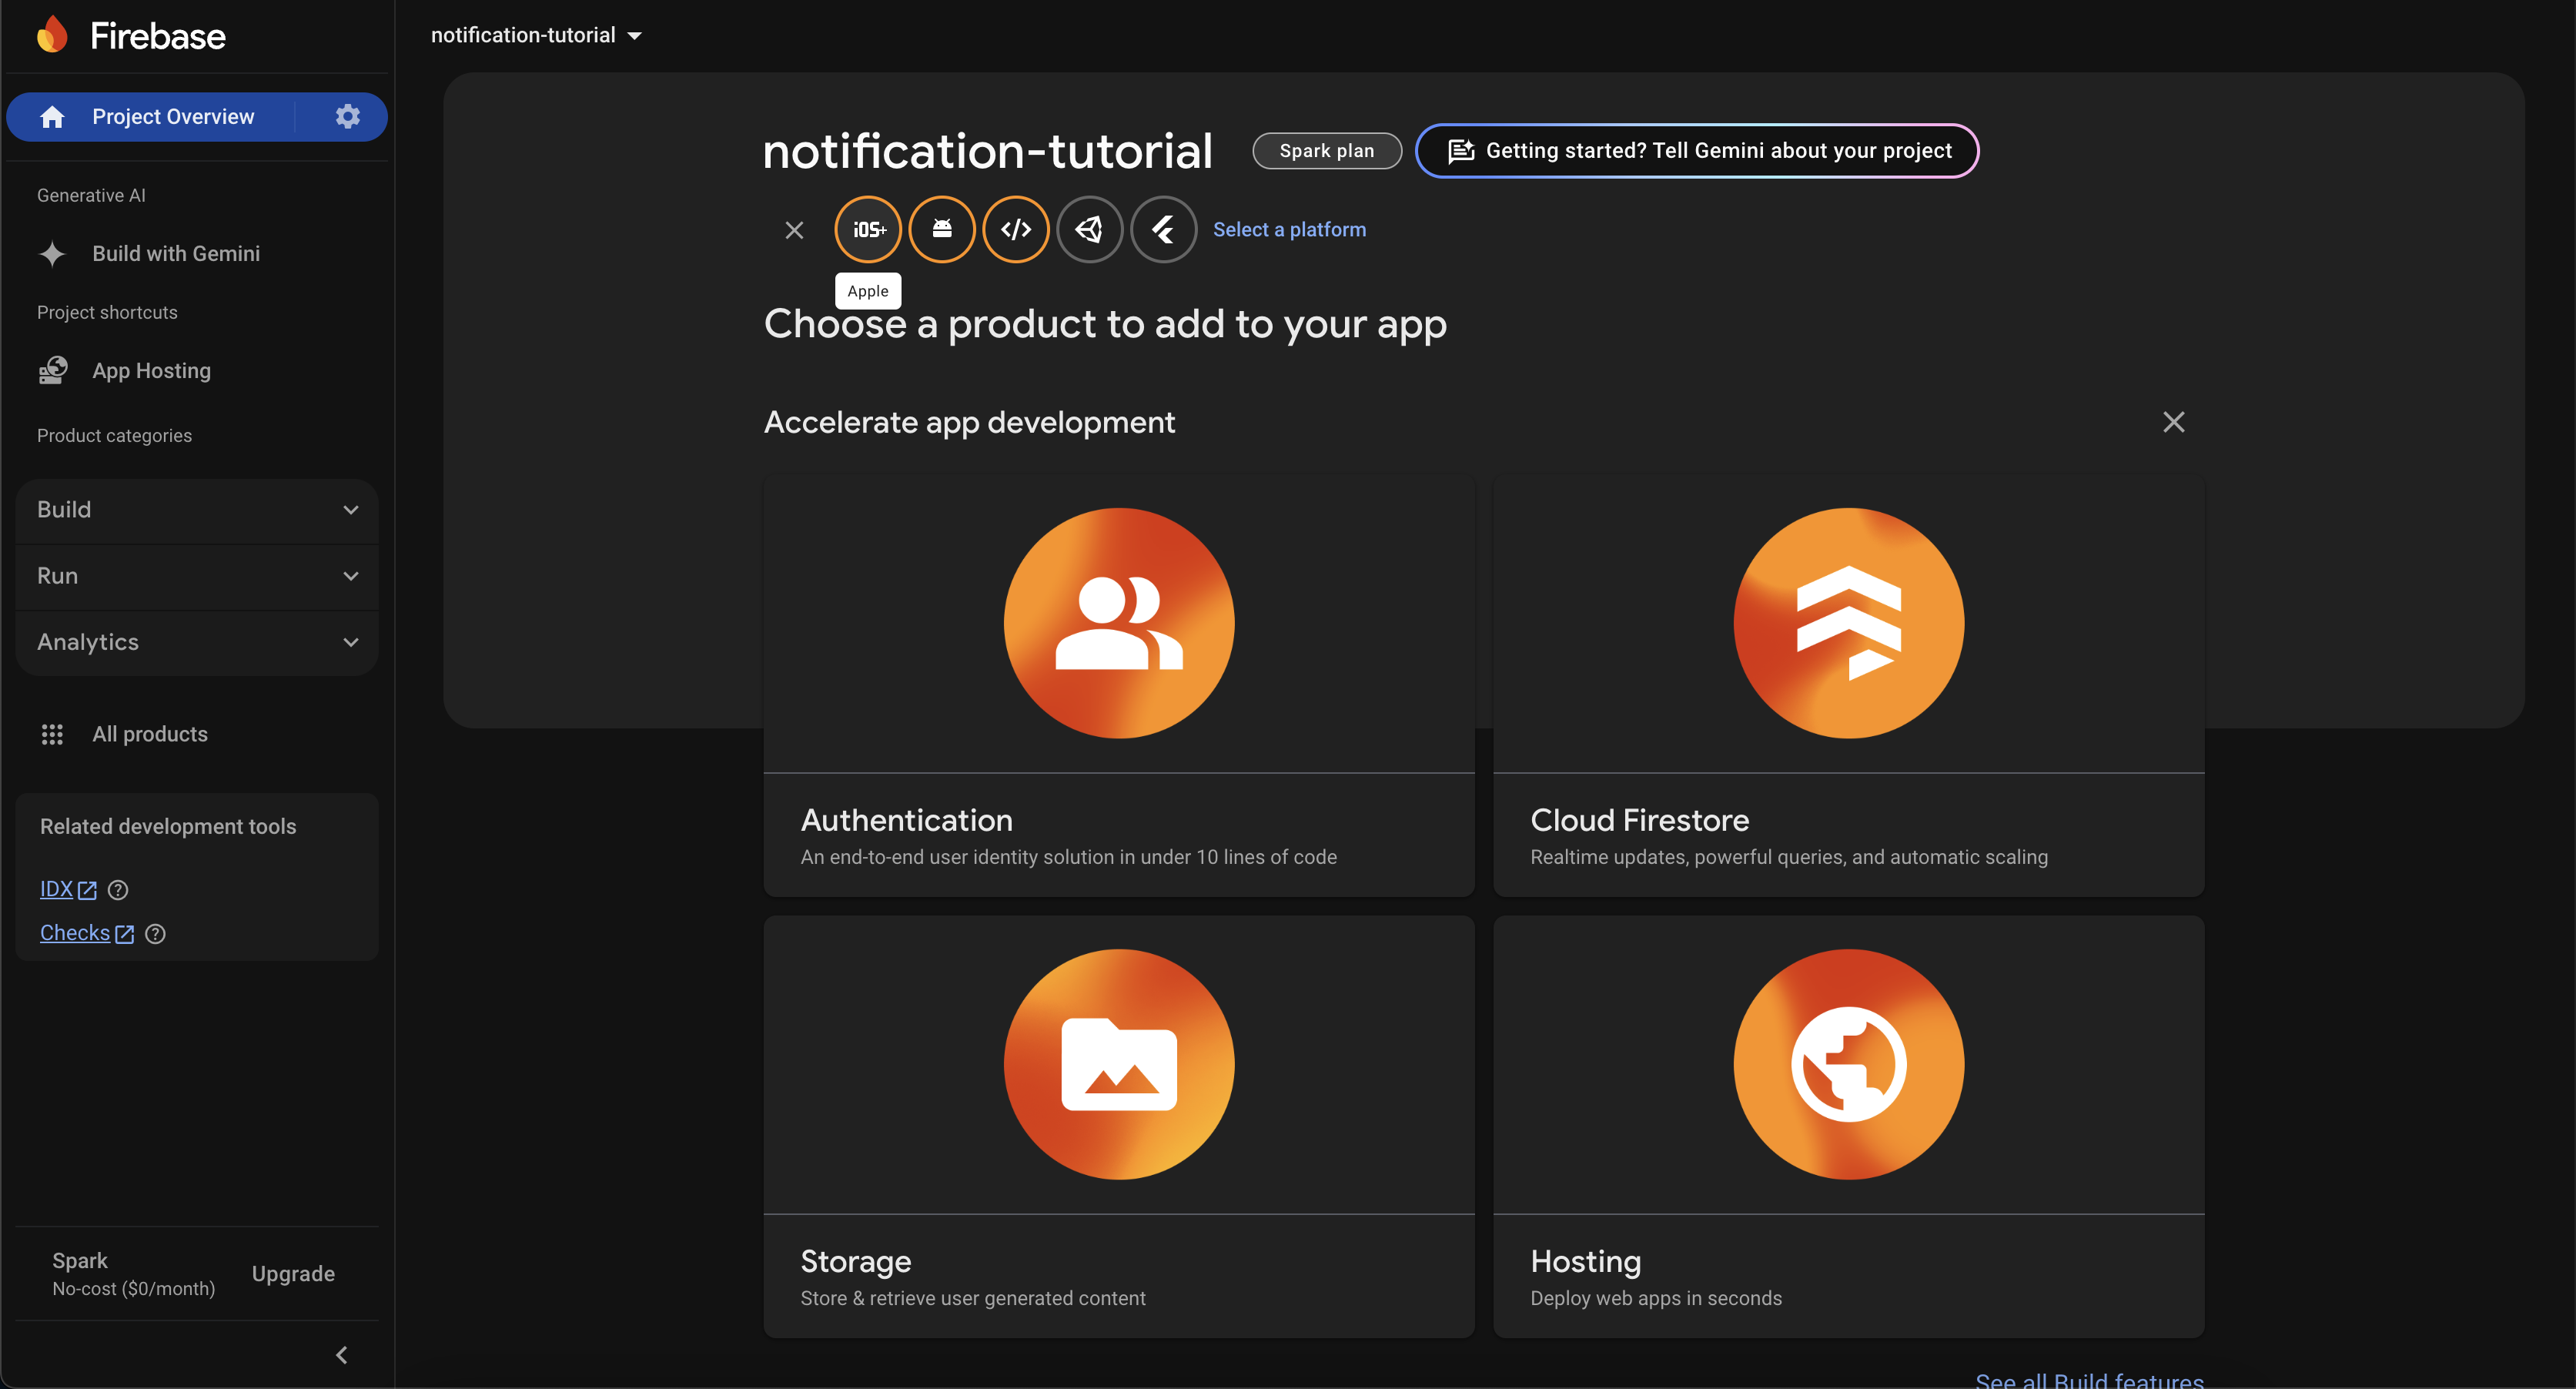Click the Hosting globe icon

click(1848, 1064)
